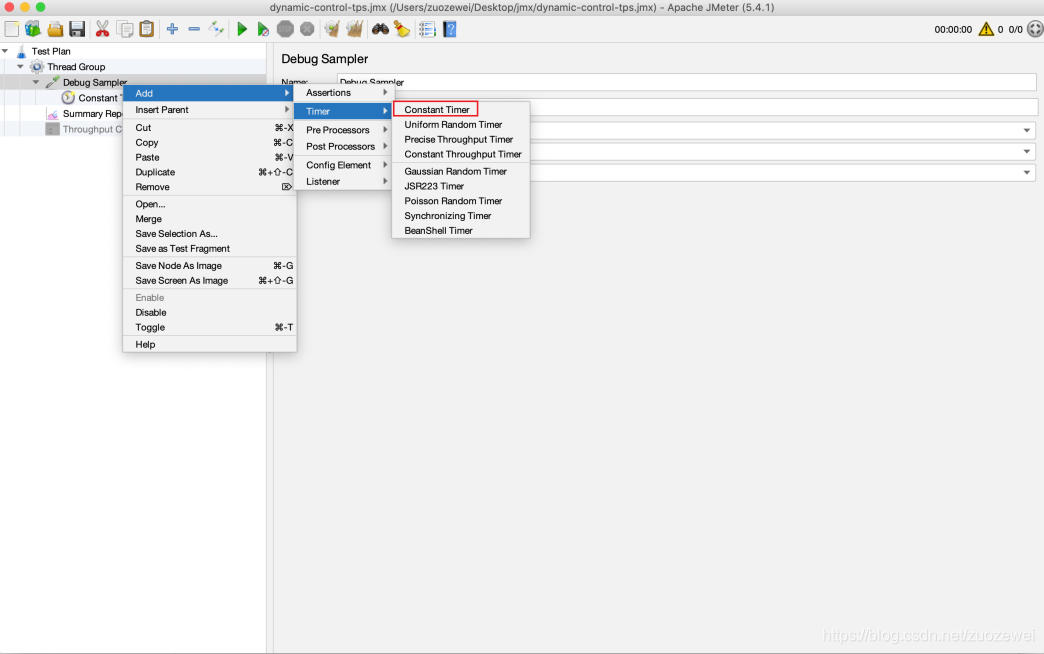Open the Timer submenu
Screen dimensions: 1044x654
point(342,111)
